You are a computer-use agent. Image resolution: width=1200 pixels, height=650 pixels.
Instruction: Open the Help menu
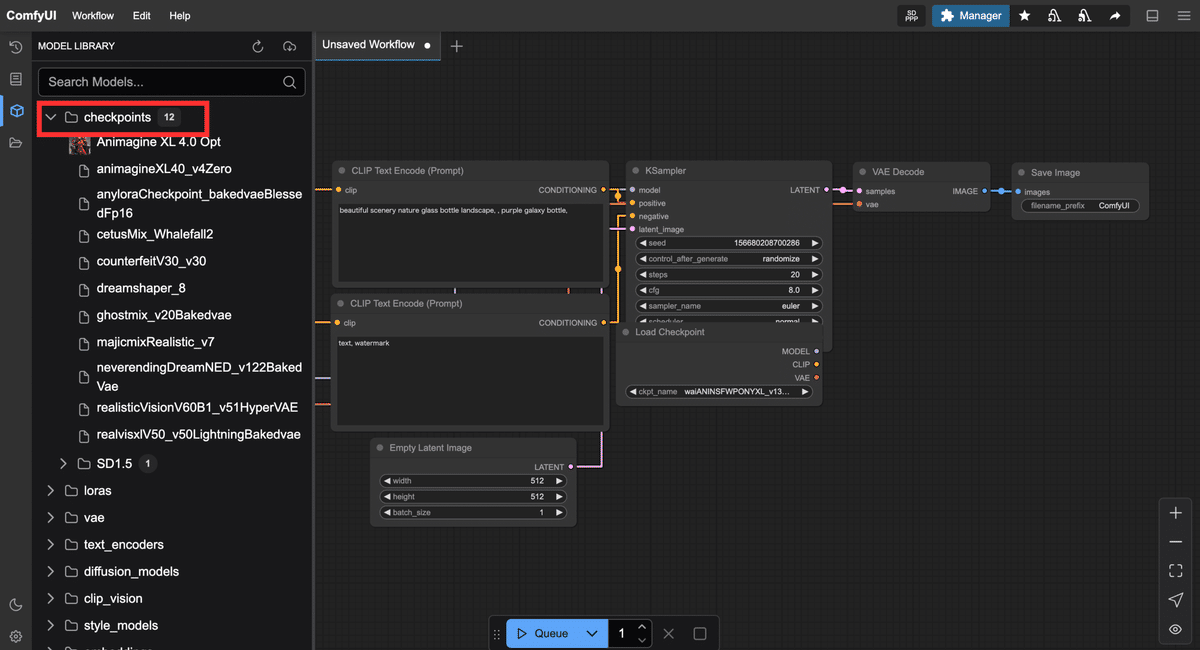[x=180, y=16]
